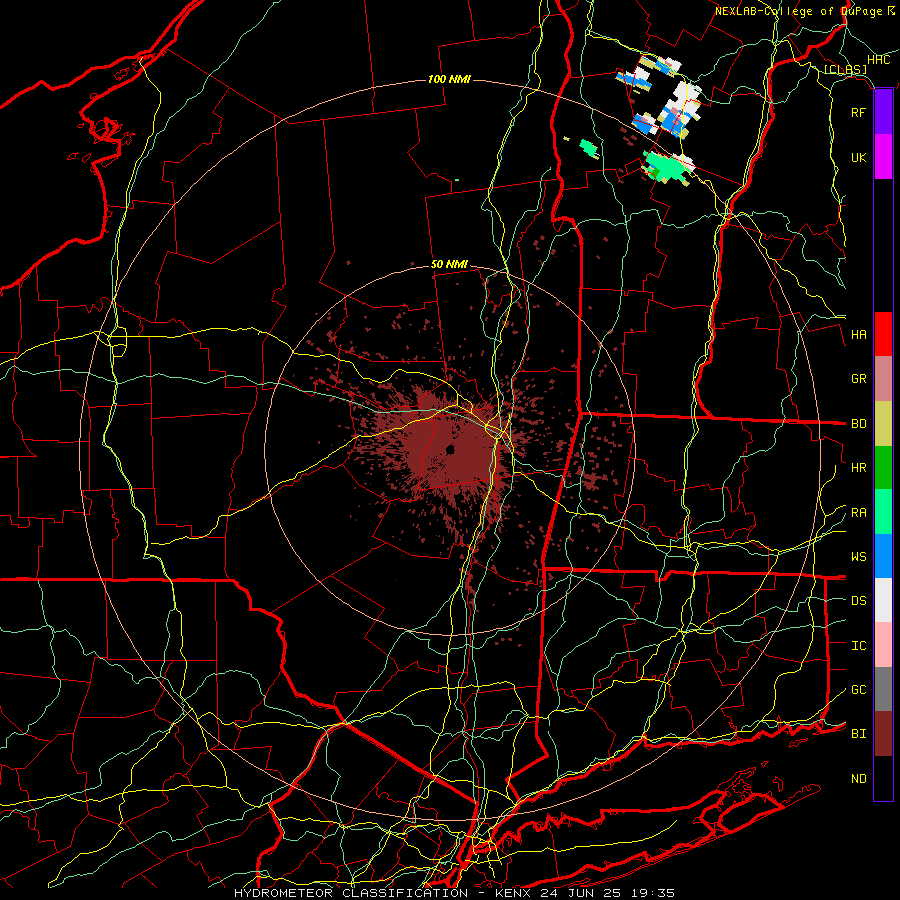Click the BI legend label text
The height and width of the screenshot is (900, 900).
coord(858,734)
